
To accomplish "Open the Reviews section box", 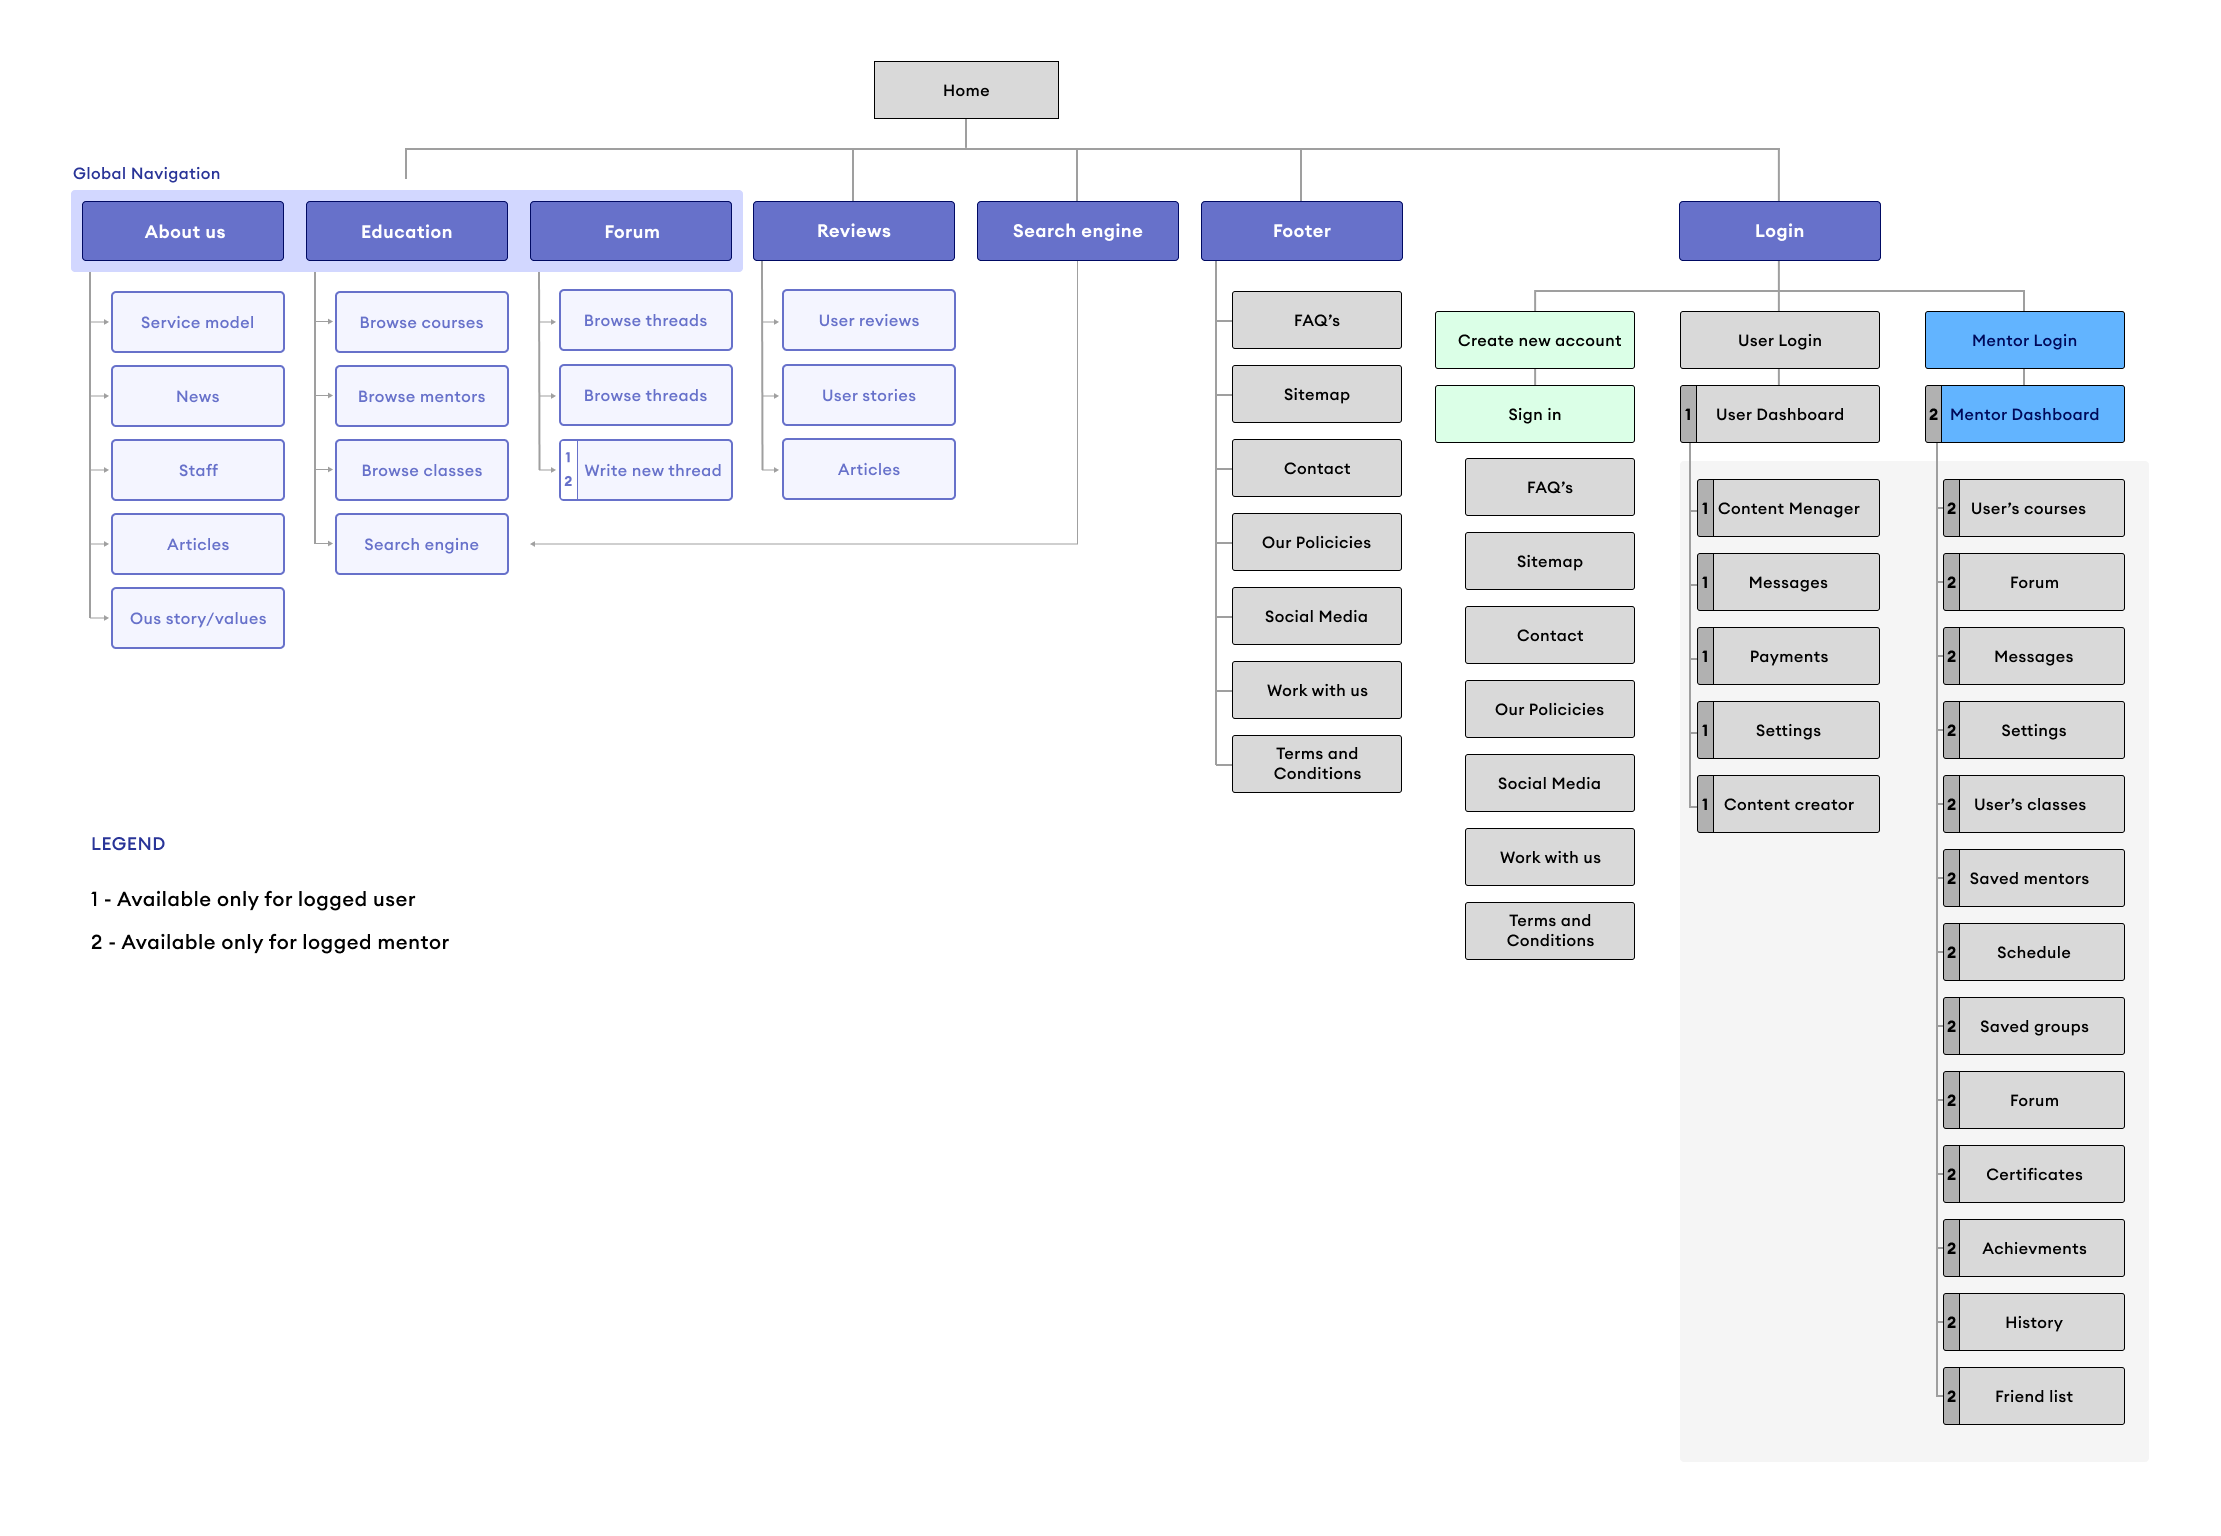I will (853, 231).
